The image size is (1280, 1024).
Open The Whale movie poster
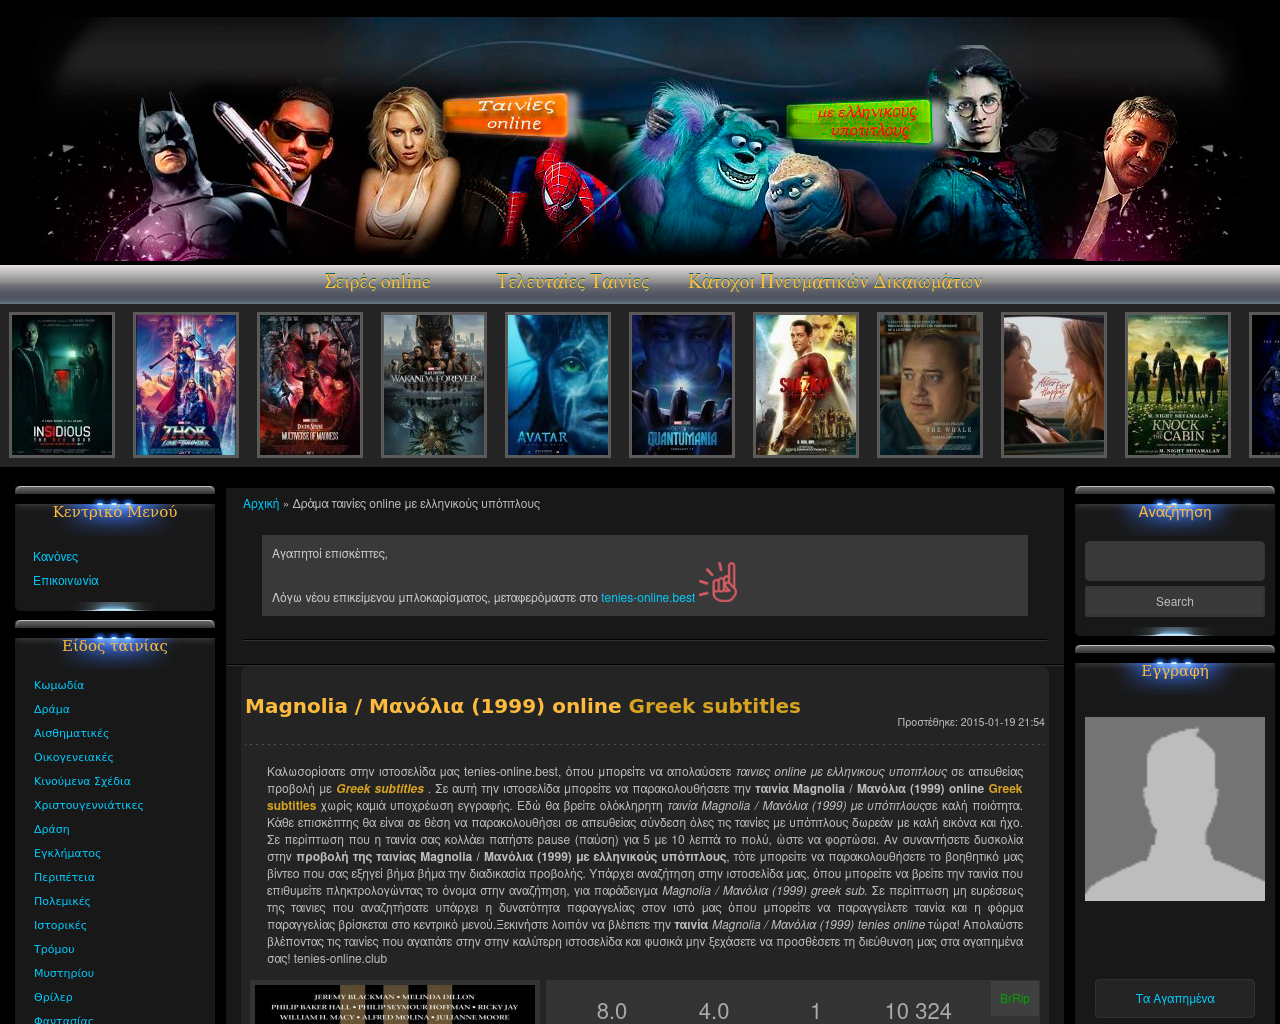pyautogui.click(x=930, y=385)
